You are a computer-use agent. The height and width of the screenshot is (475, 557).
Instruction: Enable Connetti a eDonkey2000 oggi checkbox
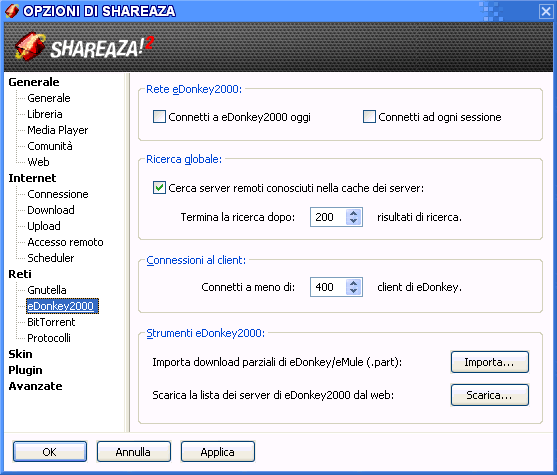[x=159, y=117]
